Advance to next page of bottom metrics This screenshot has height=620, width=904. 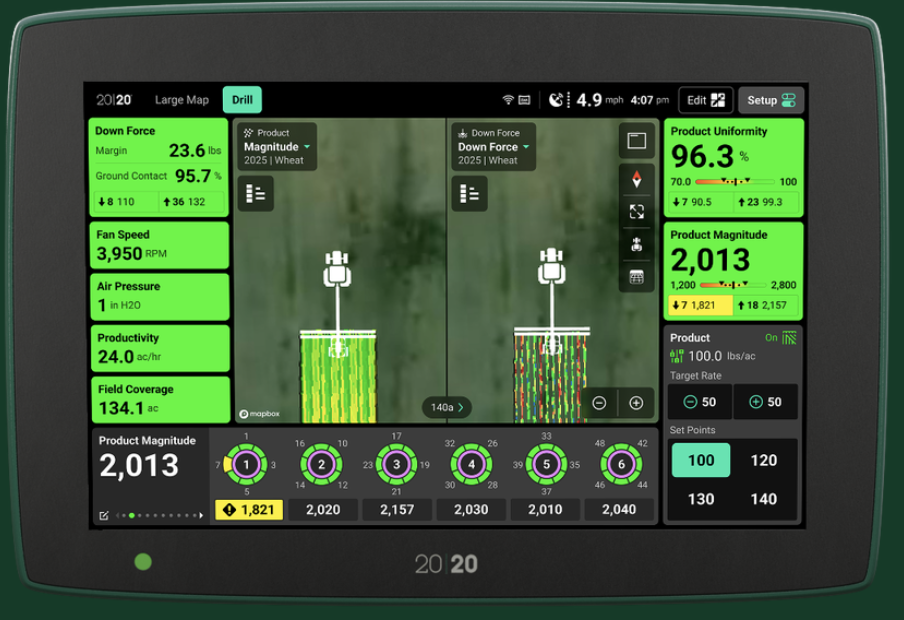[201, 516]
